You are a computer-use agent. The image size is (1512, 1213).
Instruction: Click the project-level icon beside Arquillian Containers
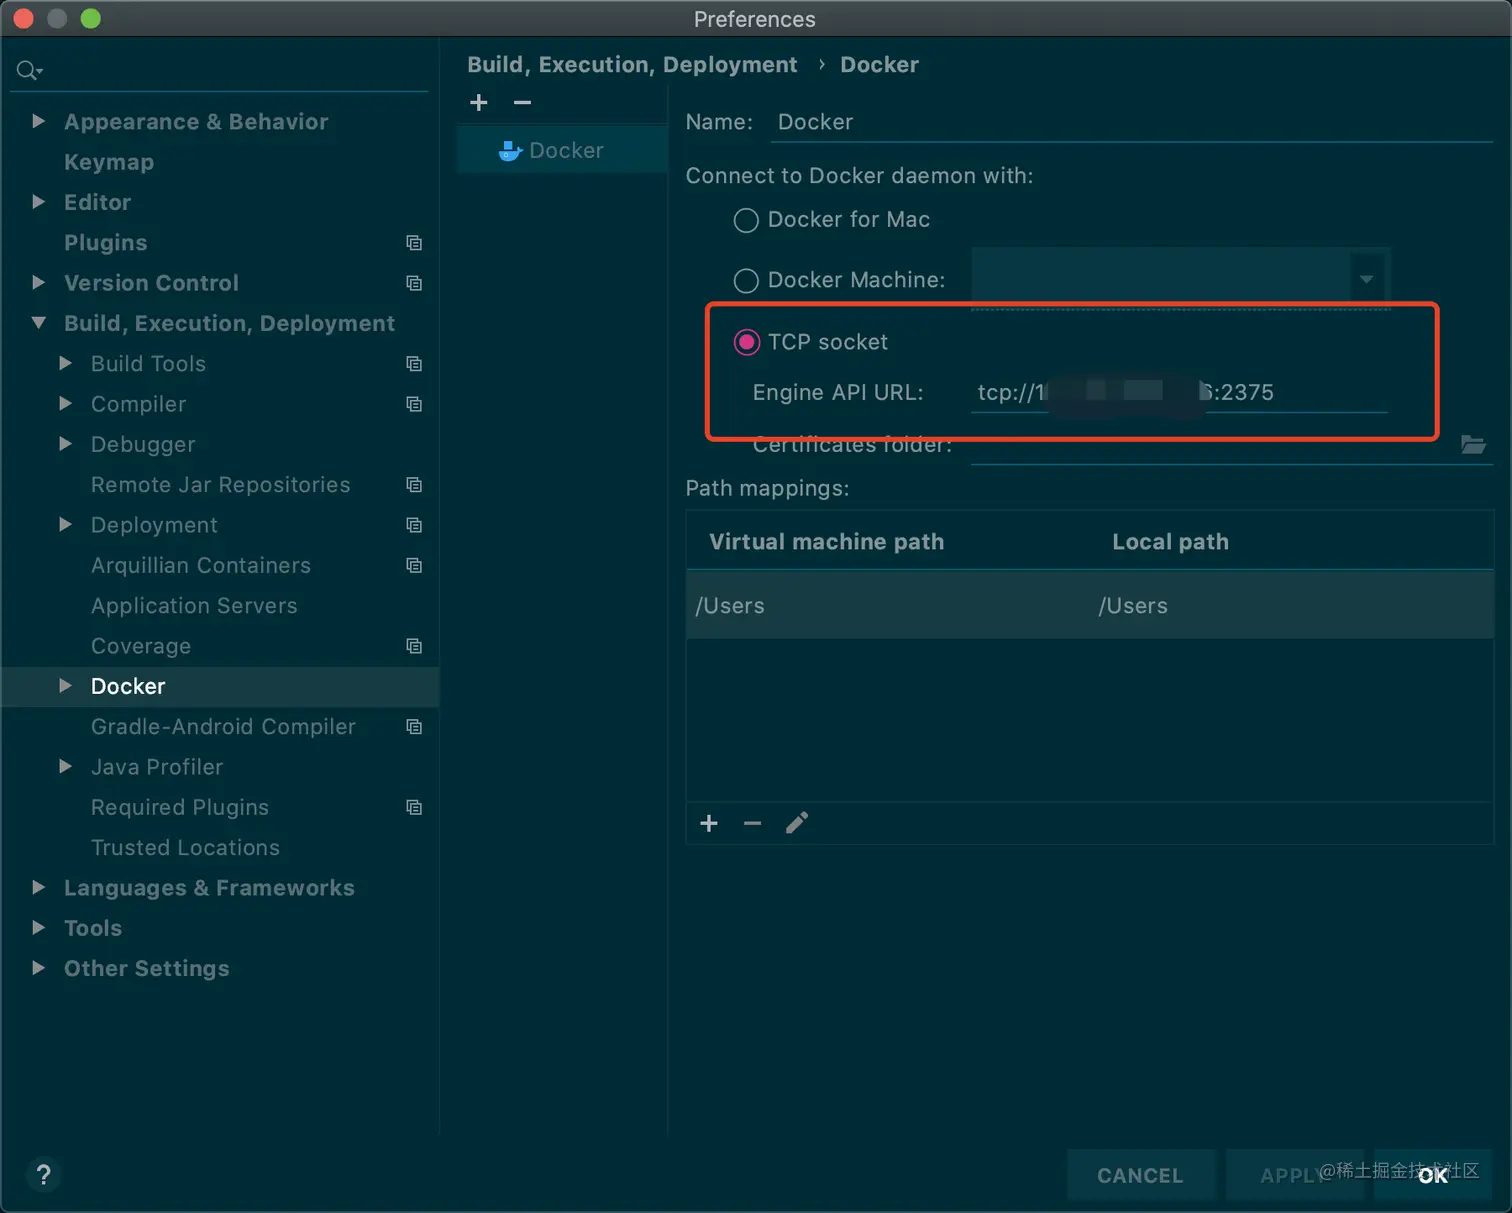pyautogui.click(x=414, y=565)
